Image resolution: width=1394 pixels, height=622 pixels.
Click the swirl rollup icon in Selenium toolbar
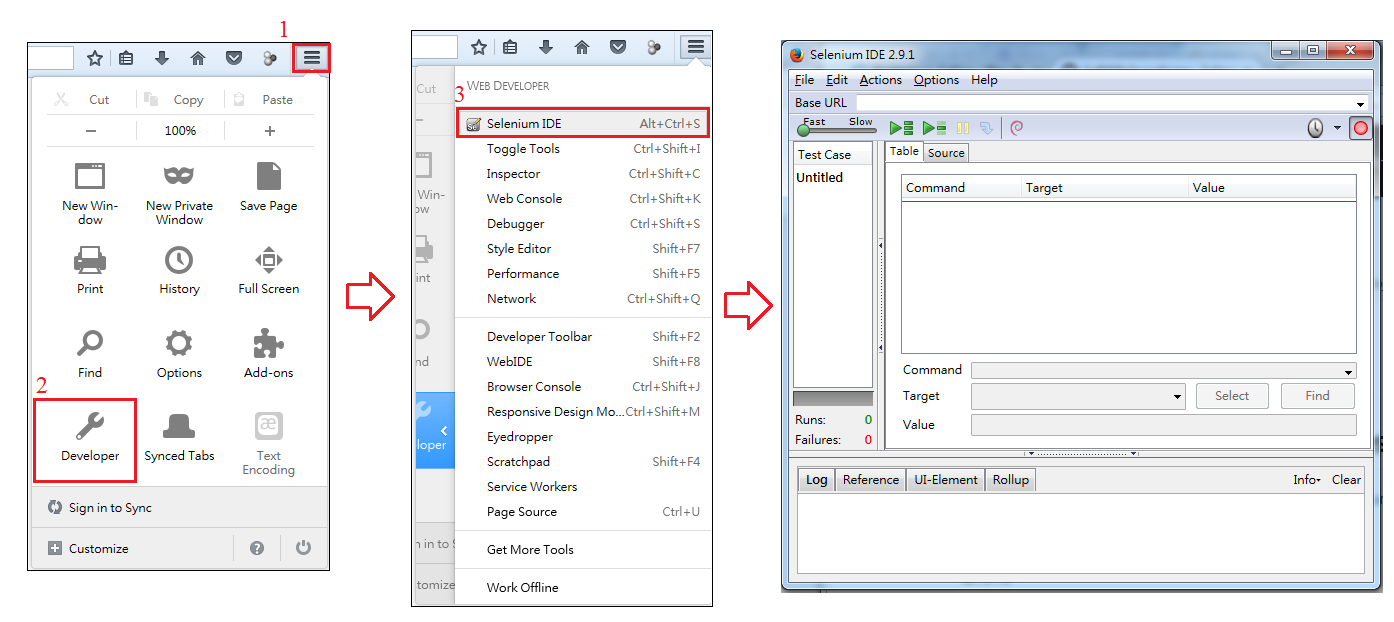(x=1016, y=128)
